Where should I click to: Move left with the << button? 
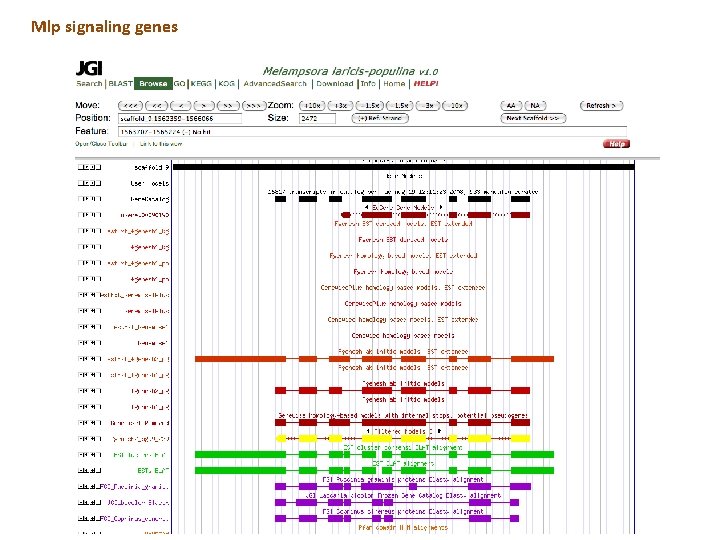point(156,106)
